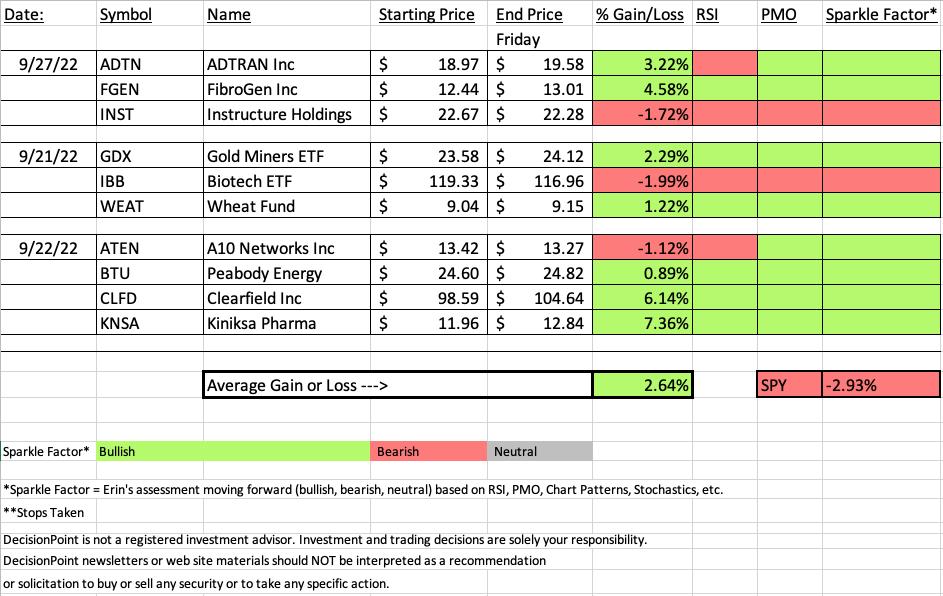The image size is (943, 596).
Task: Click the red Bearish legend swatch
Action: pyautogui.click(x=429, y=451)
